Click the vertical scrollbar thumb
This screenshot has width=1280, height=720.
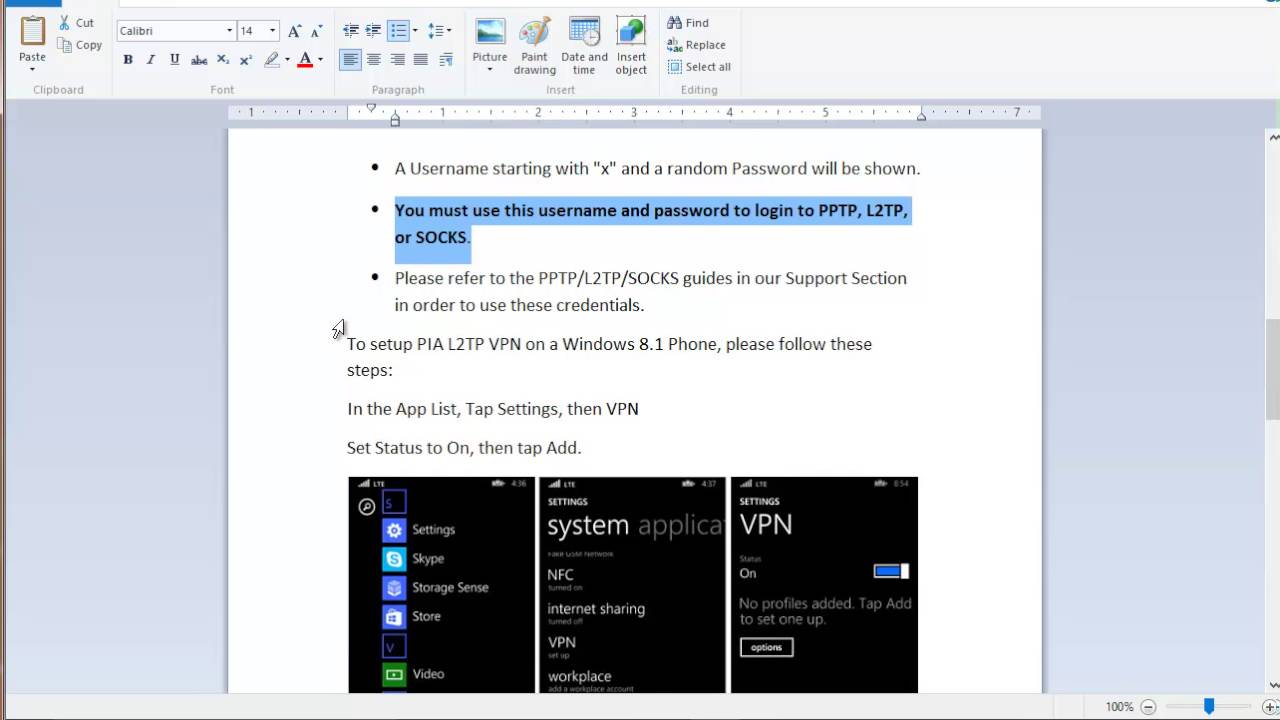(1273, 369)
